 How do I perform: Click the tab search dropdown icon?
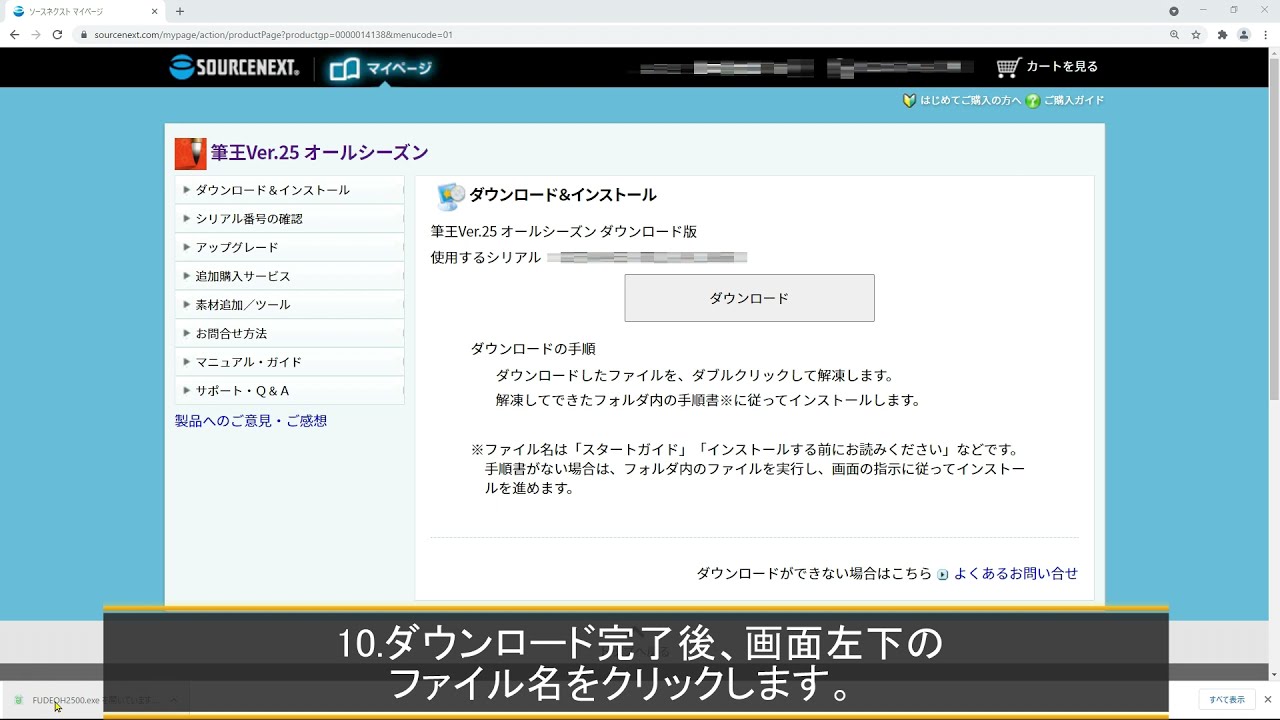[x=1174, y=11]
